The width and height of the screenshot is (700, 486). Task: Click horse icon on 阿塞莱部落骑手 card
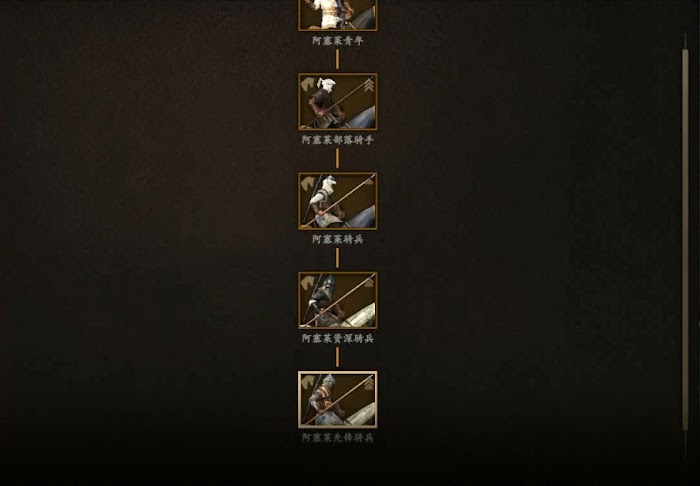coord(308,84)
